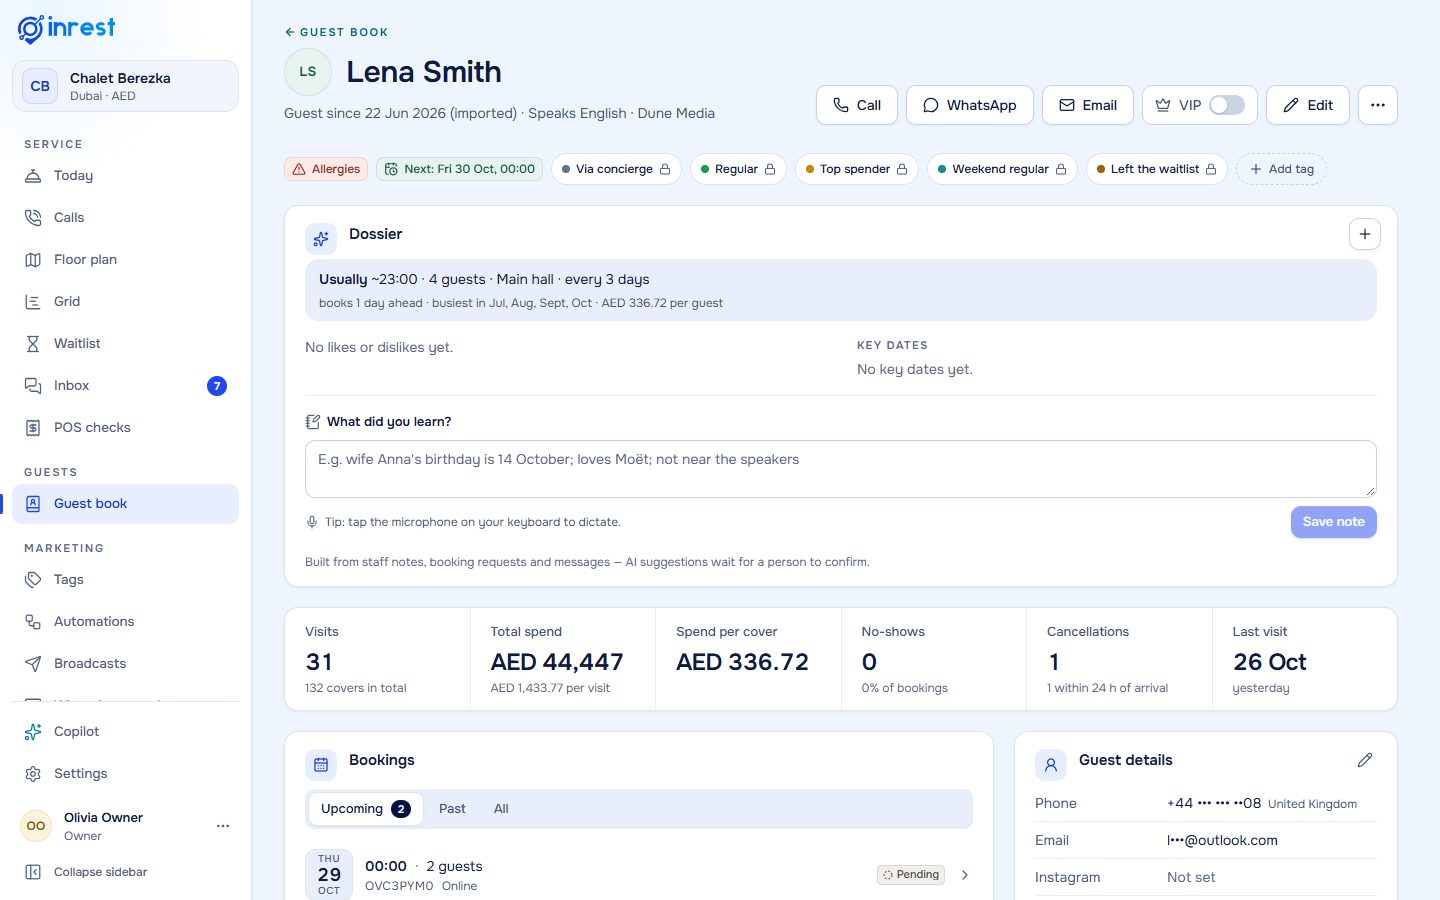Select the Left the waitlist tag

1157,169
